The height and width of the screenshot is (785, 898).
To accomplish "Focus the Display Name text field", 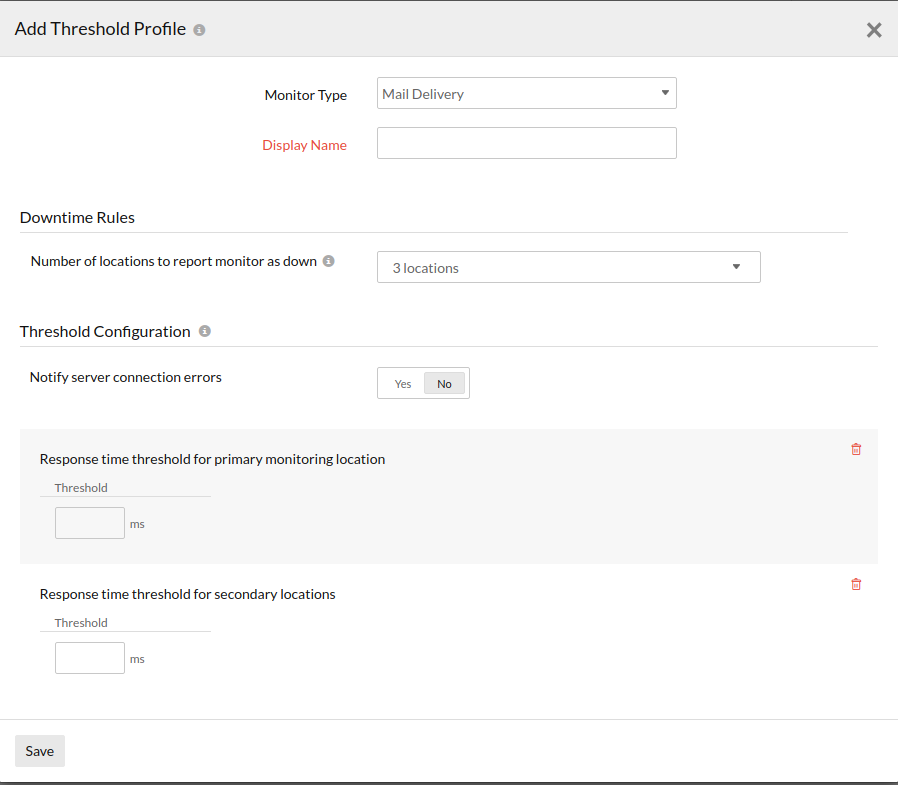I will pos(526,143).
